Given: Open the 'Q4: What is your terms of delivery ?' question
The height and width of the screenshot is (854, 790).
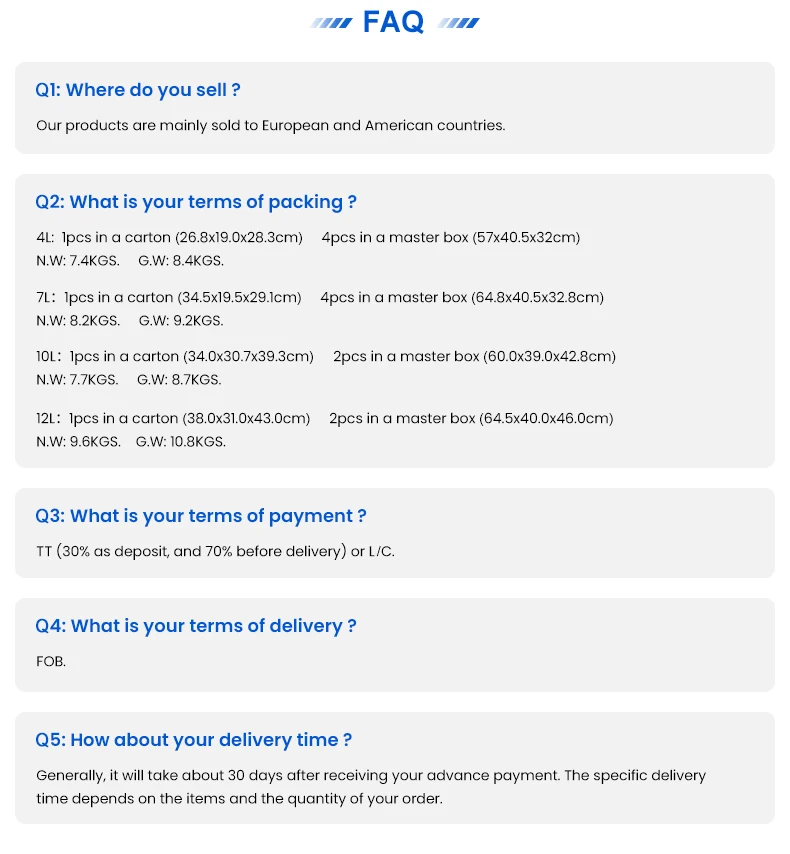Looking at the screenshot, I should (196, 626).
